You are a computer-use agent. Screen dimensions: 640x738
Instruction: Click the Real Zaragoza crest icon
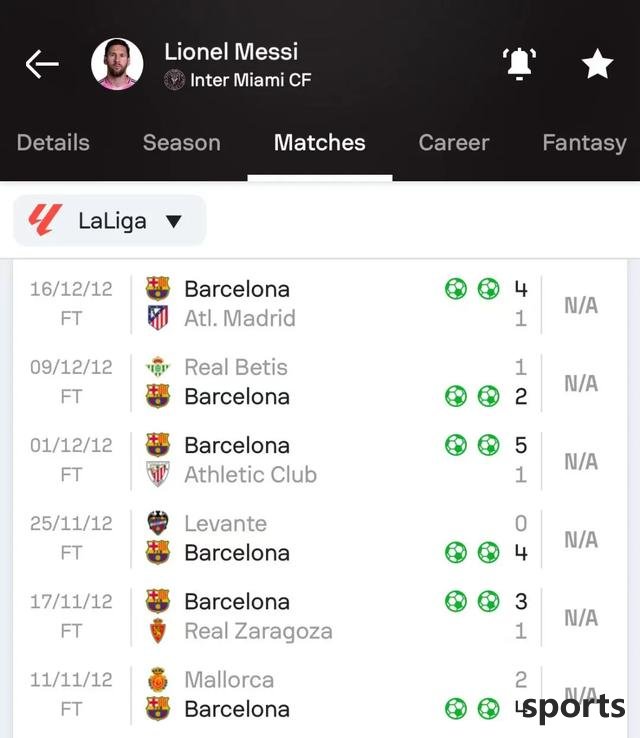tap(158, 631)
